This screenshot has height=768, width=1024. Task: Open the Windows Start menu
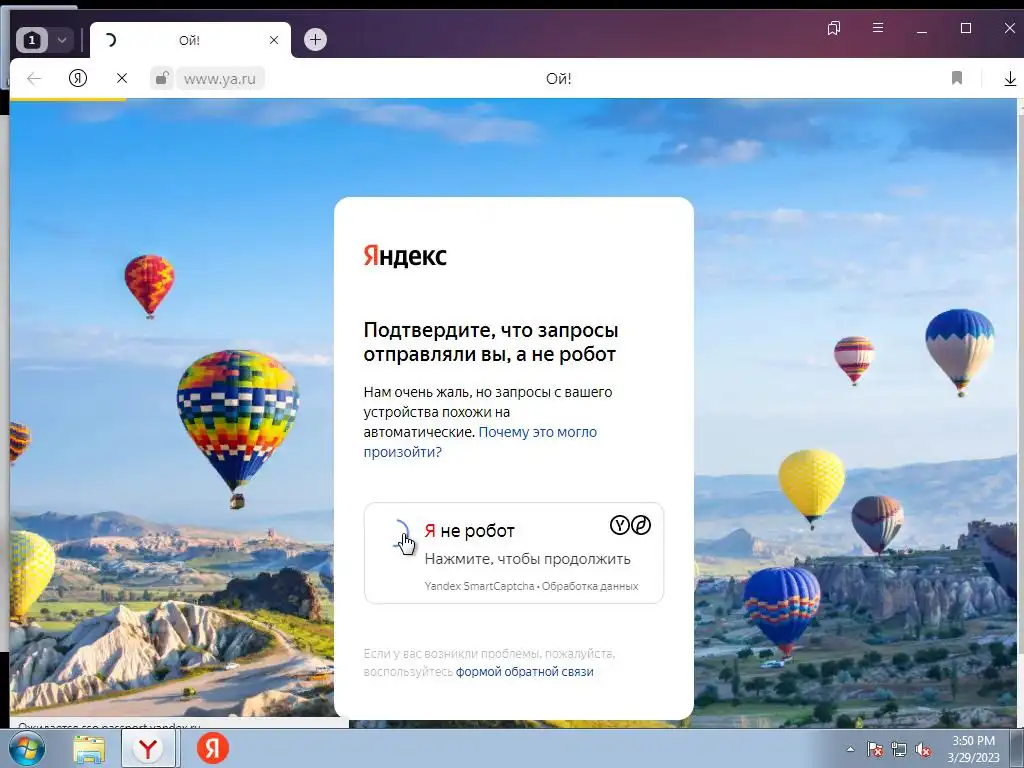pos(26,749)
